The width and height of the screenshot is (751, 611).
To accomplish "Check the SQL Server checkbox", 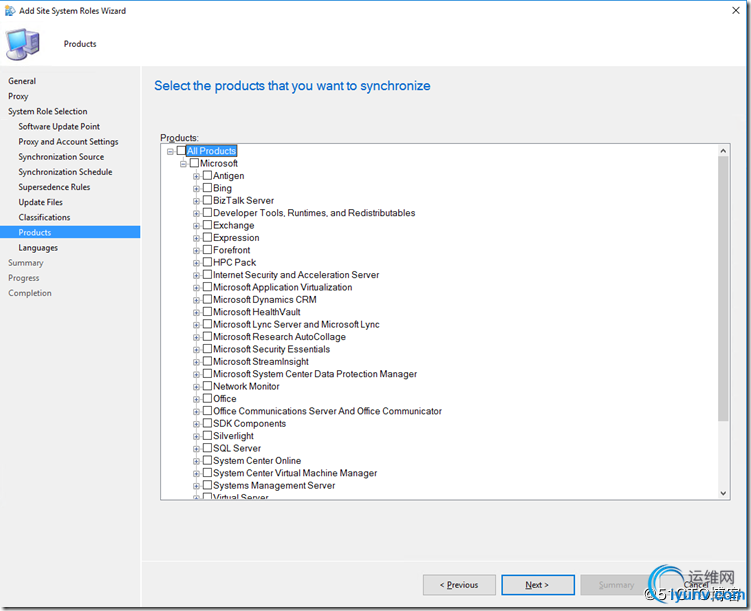I will [x=207, y=448].
